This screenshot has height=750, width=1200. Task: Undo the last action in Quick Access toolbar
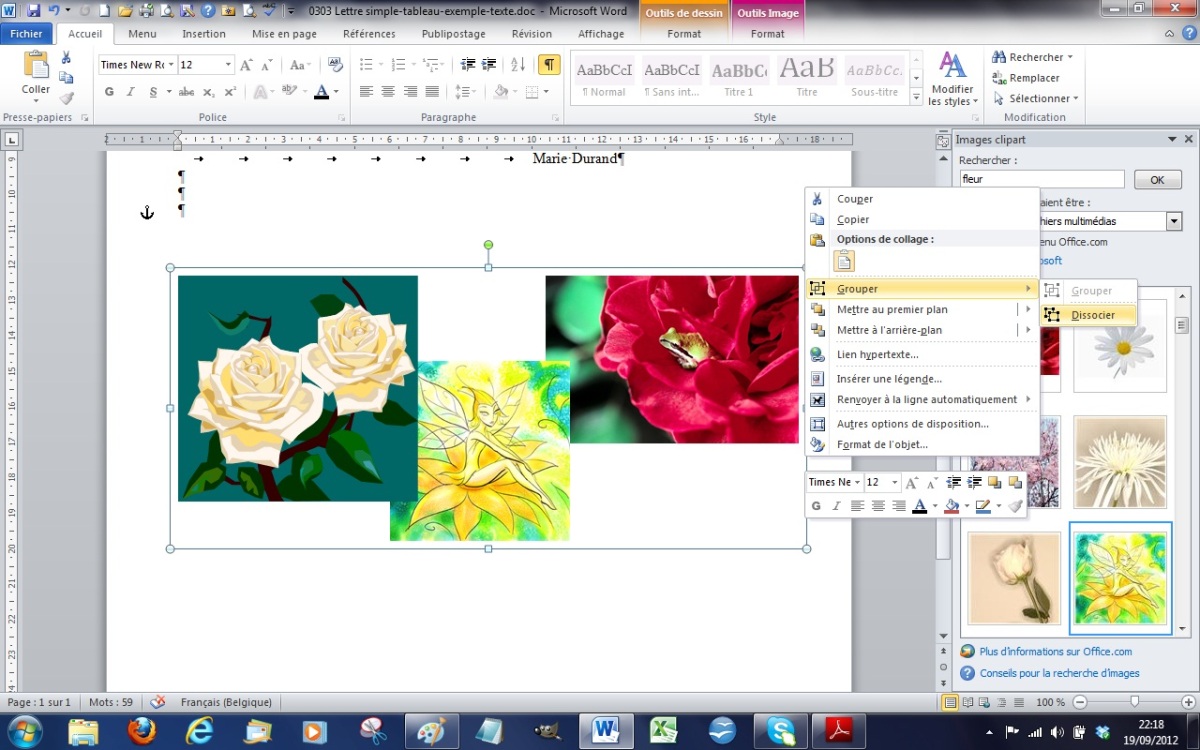[x=53, y=11]
